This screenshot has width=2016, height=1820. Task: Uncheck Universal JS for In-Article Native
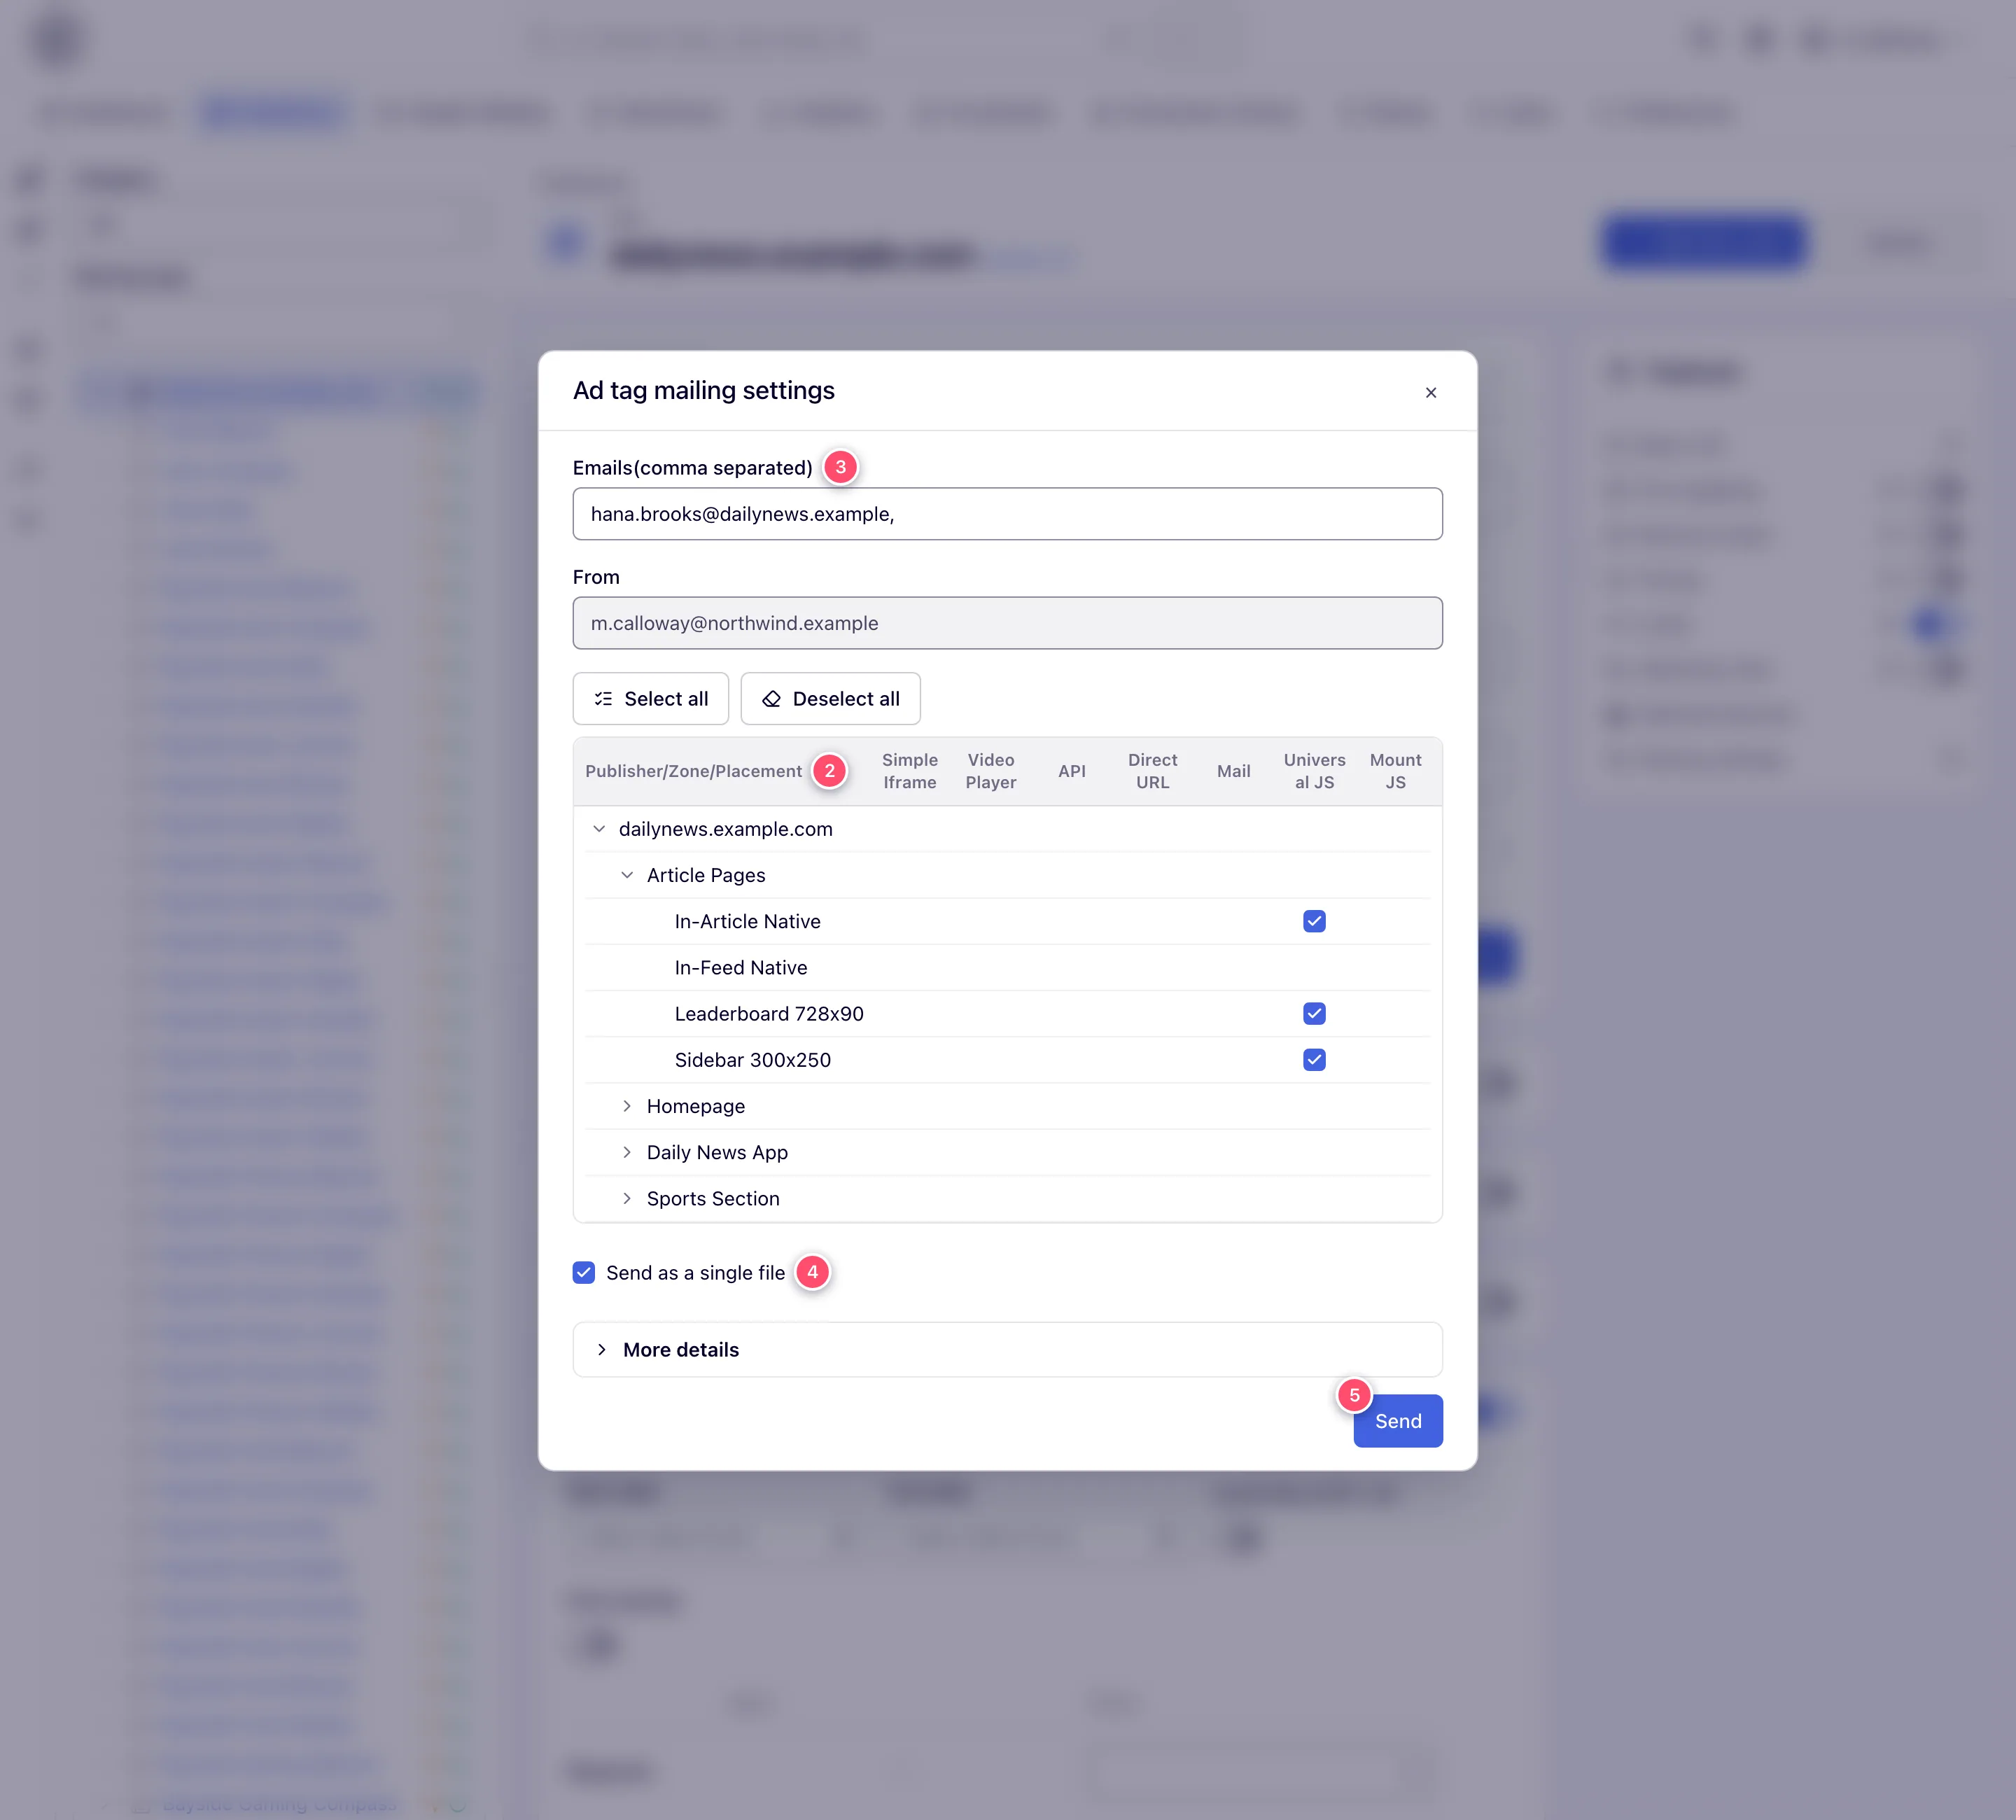tap(1314, 921)
